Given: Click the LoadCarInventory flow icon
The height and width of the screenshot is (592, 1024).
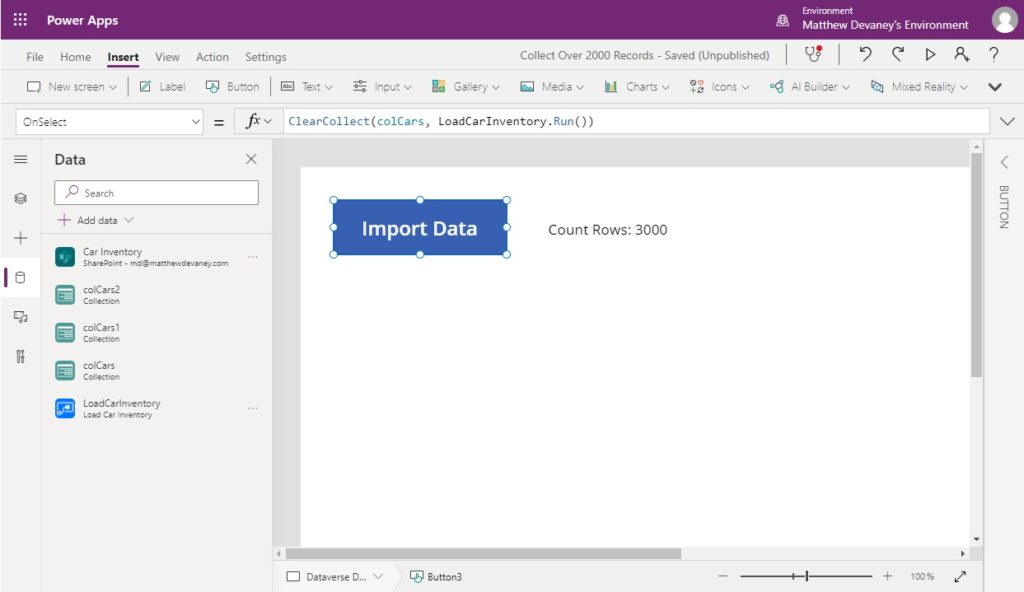Looking at the screenshot, I should tap(65, 408).
